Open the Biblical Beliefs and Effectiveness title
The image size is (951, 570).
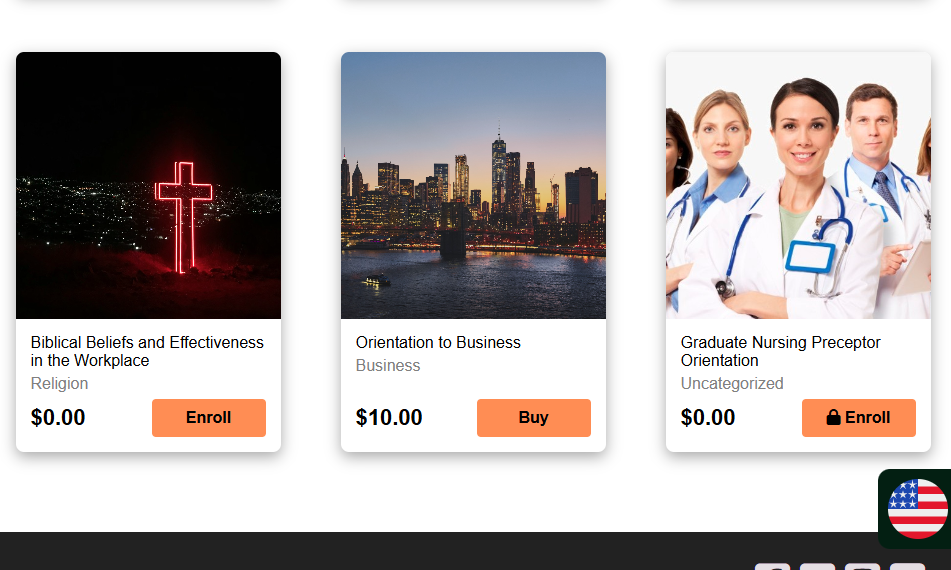point(147,351)
